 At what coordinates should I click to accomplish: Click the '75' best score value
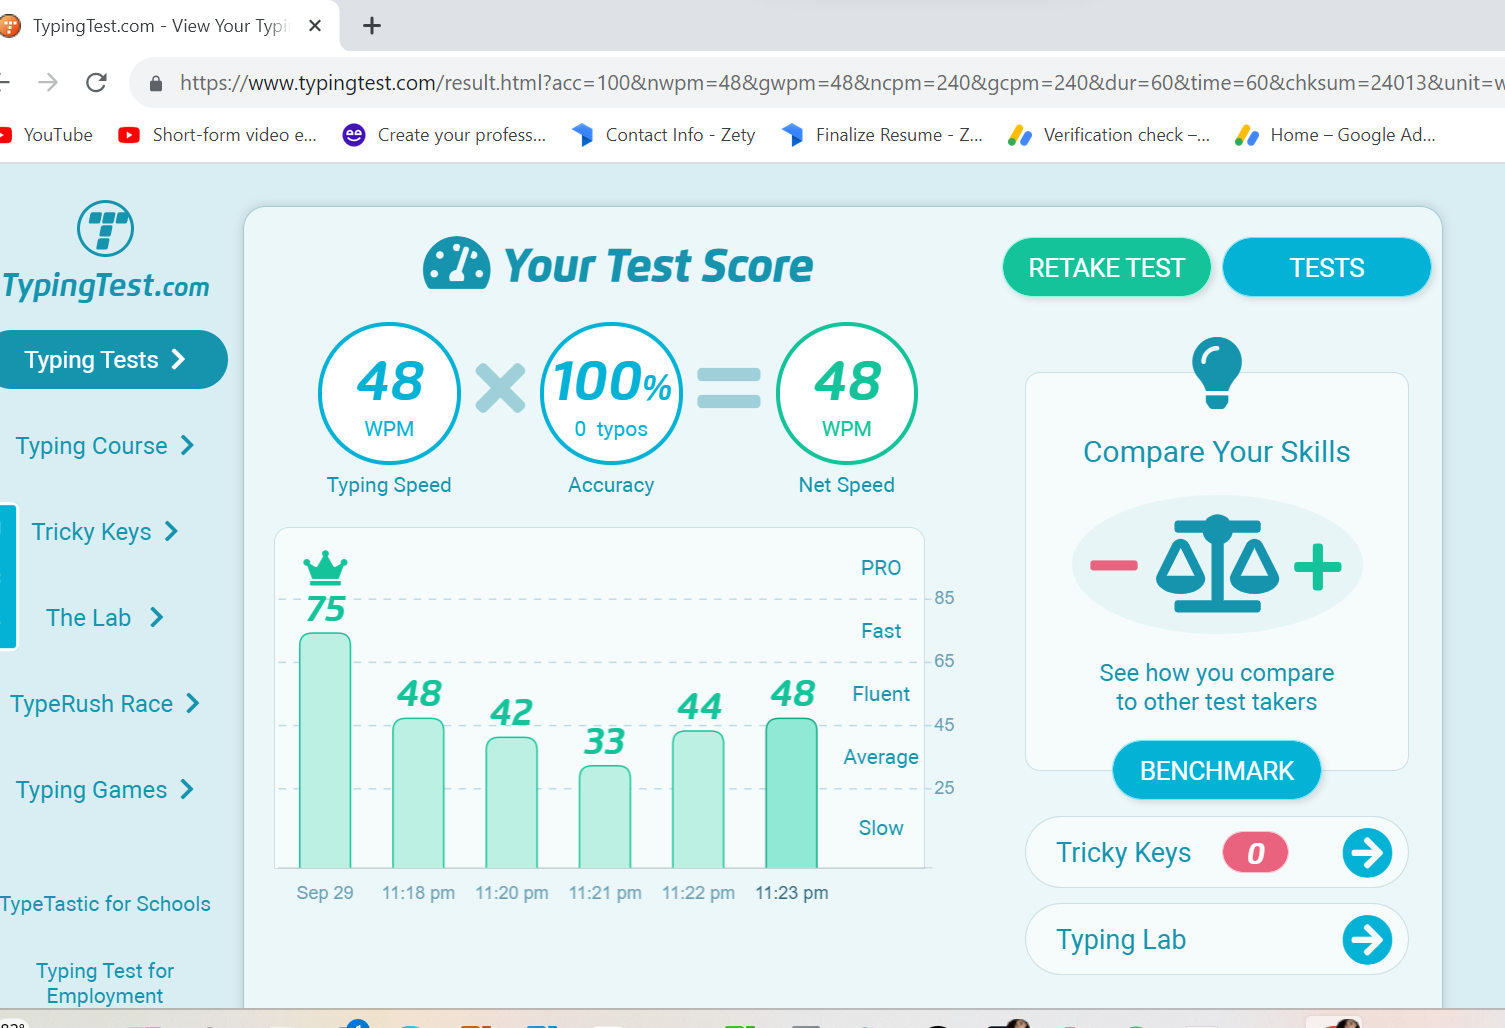(x=326, y=609)
